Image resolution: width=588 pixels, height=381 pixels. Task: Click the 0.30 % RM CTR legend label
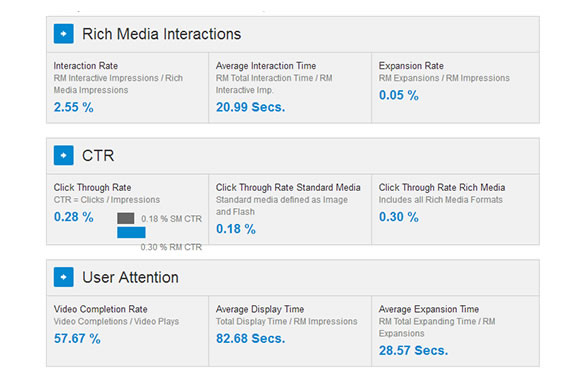(x=171, y=247)
